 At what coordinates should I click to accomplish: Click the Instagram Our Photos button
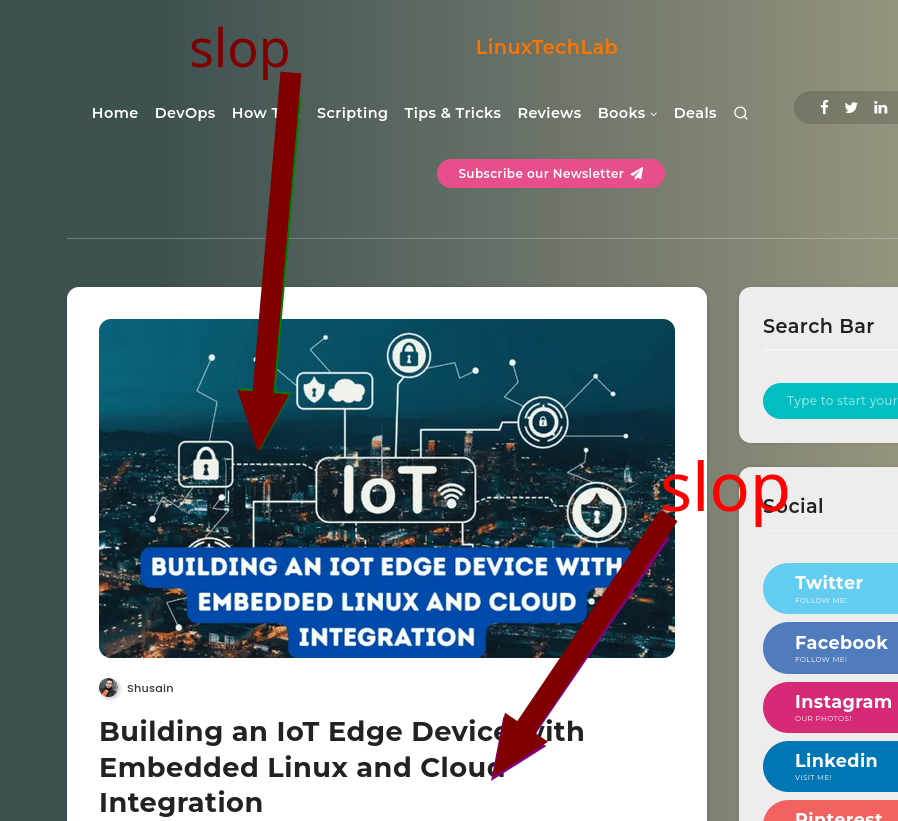click(x=830, y=707)
